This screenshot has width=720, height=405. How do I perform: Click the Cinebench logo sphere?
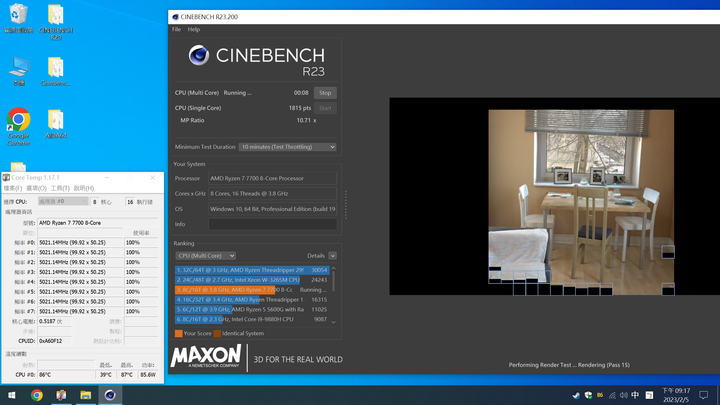point(199,55)
